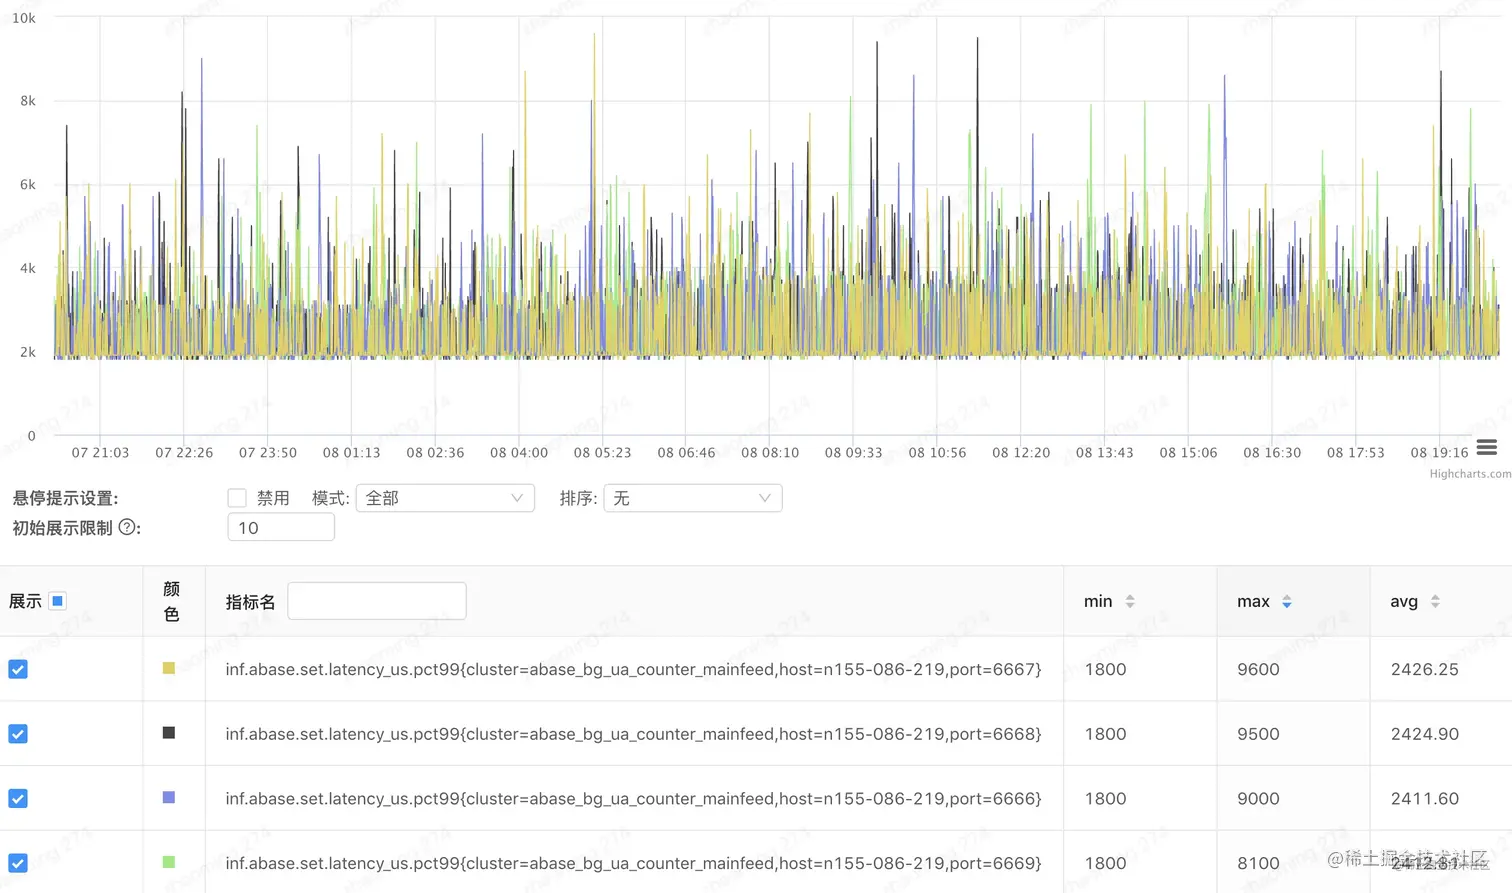
Task: Open the Highcharts chart context menu icon
Action: point(1487,447)
